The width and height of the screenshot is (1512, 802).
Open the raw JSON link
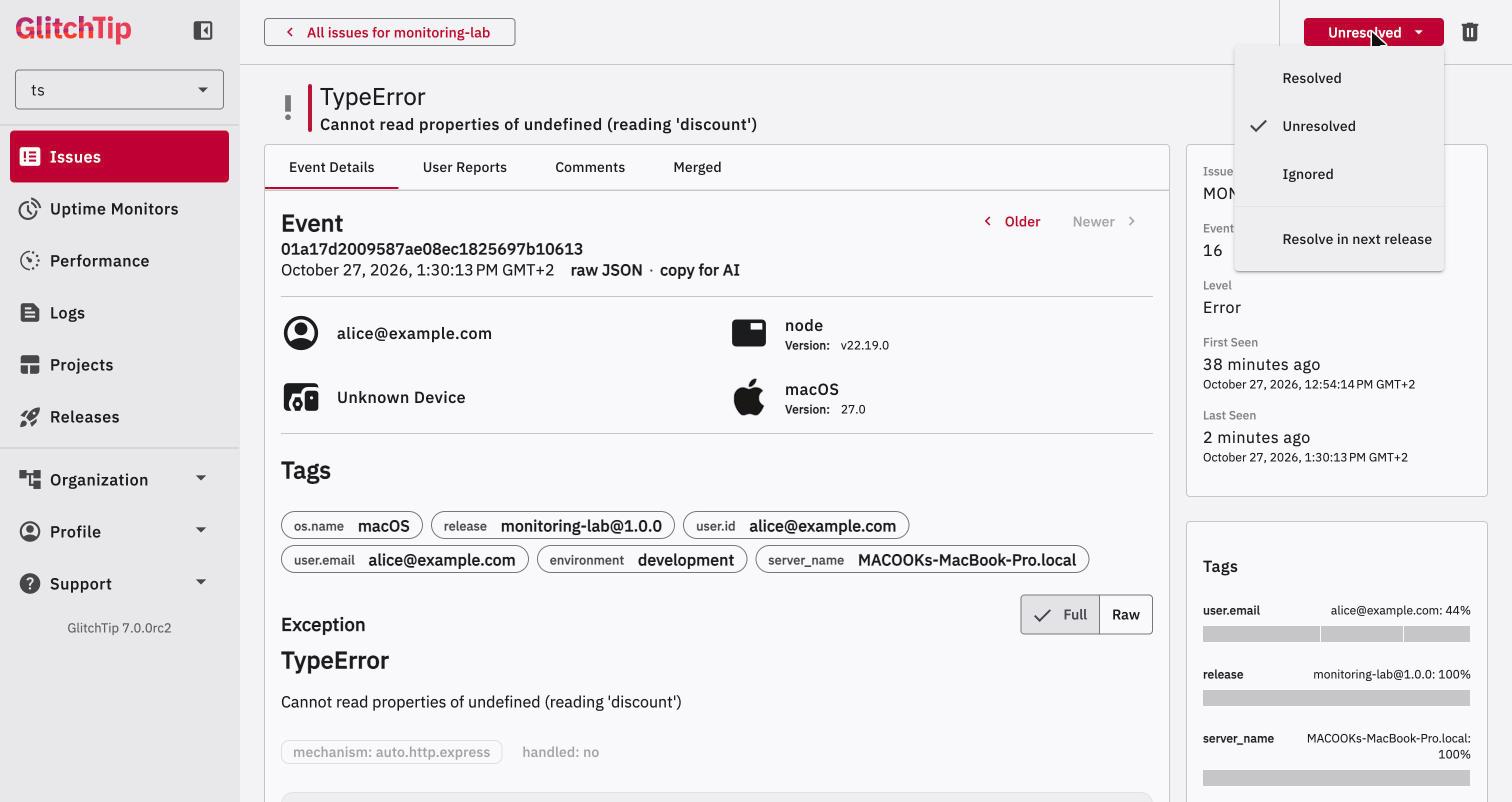pyautogui.click(x=606, y=270)
